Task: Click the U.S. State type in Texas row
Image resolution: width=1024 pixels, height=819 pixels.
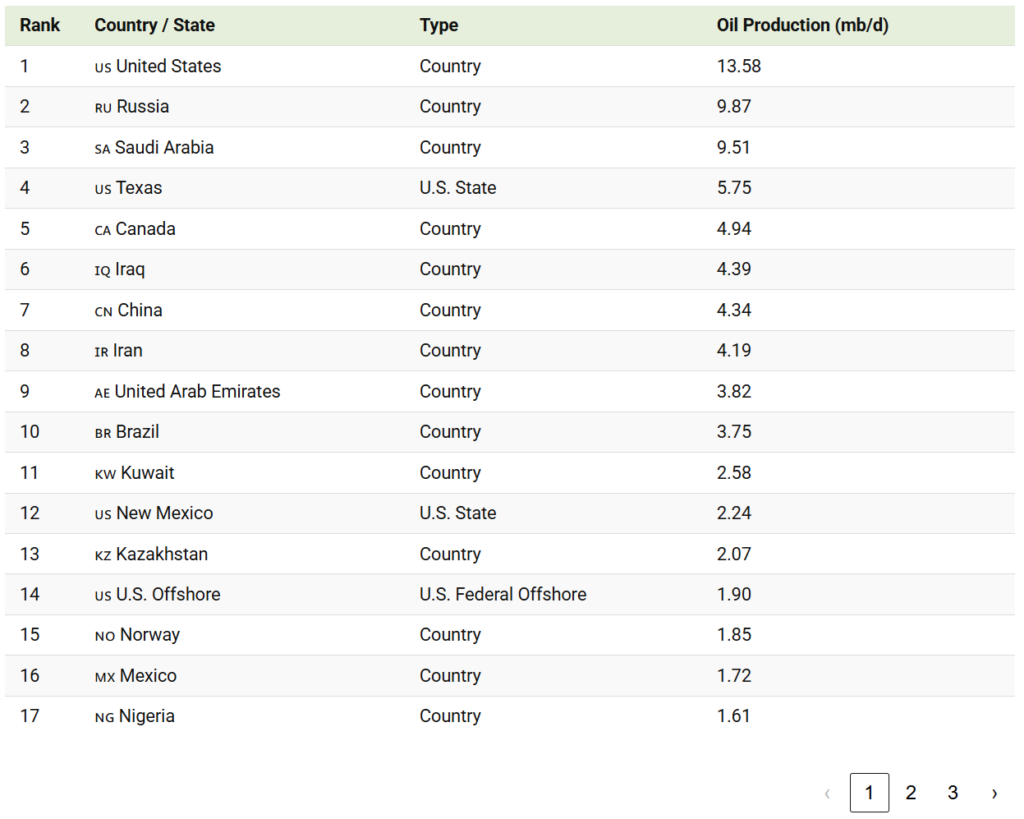Action: click(458, 188)
